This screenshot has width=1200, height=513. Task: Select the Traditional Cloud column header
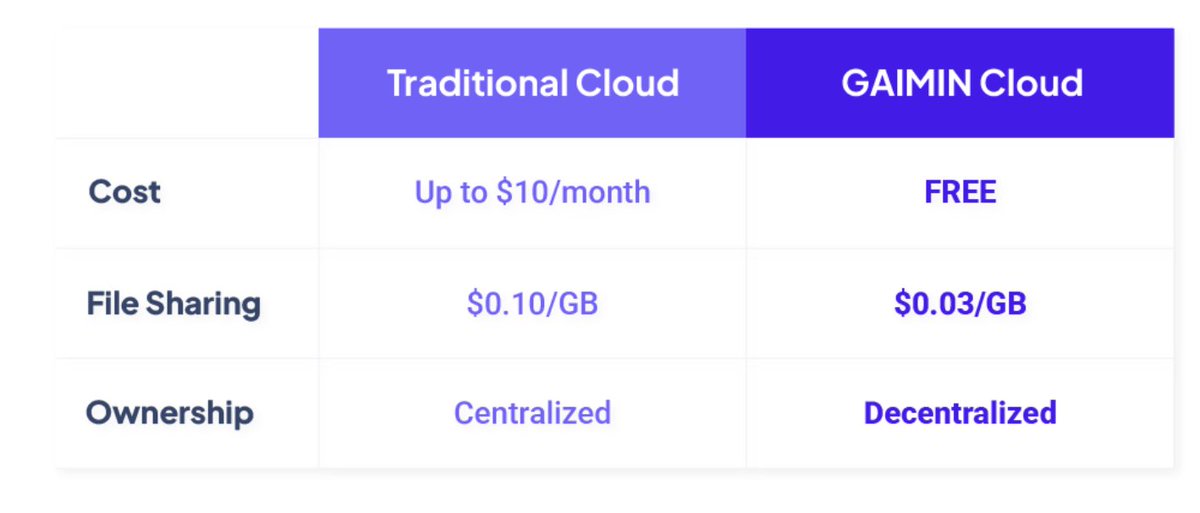pyautogui.click(x=532, y=83)
